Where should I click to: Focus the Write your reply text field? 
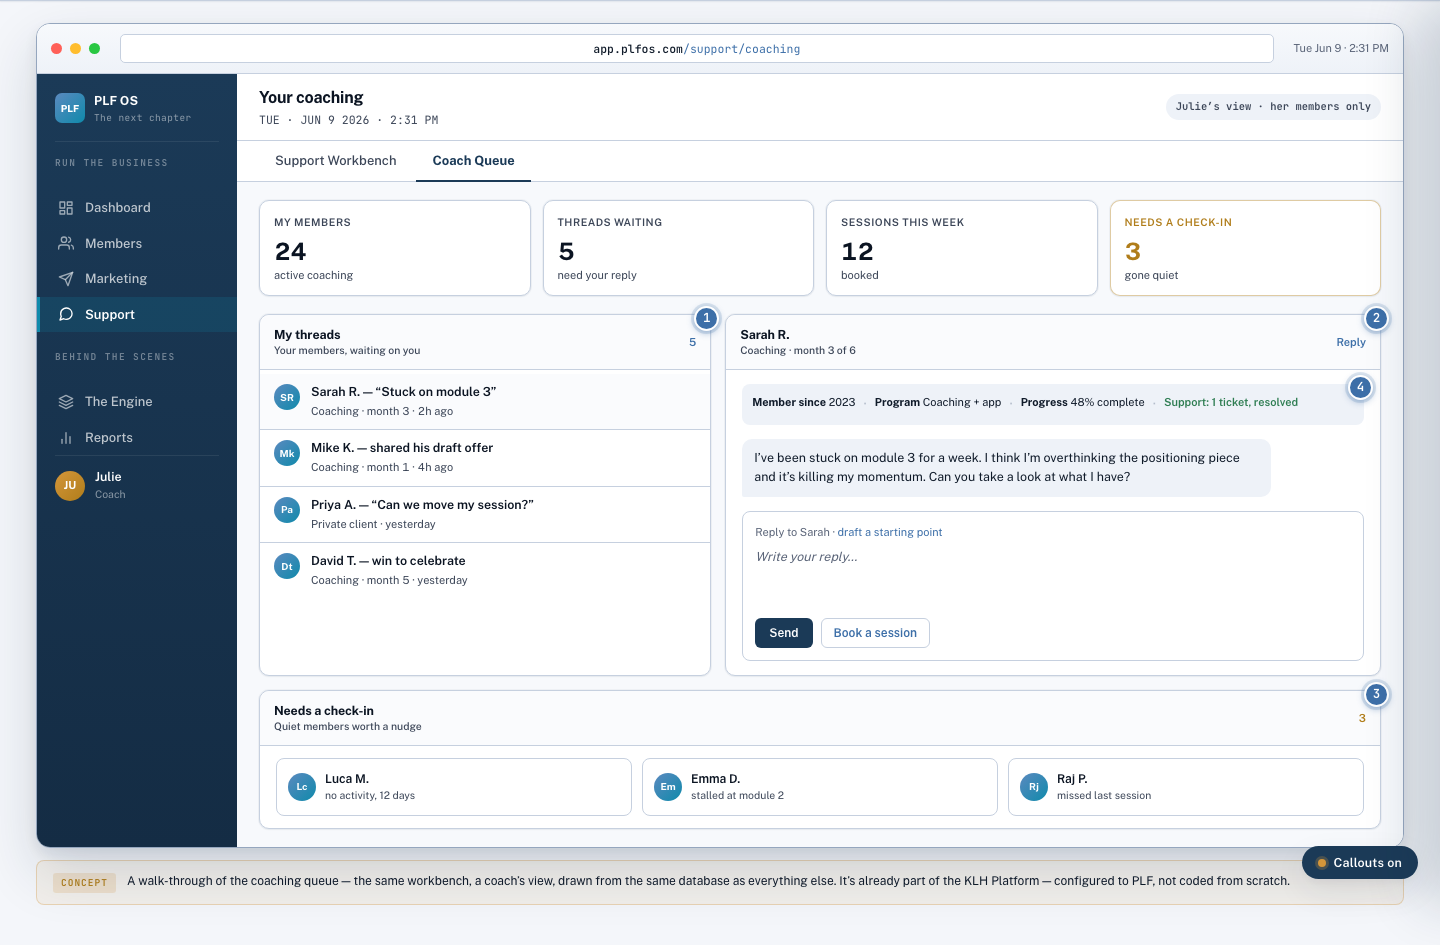1053,578
